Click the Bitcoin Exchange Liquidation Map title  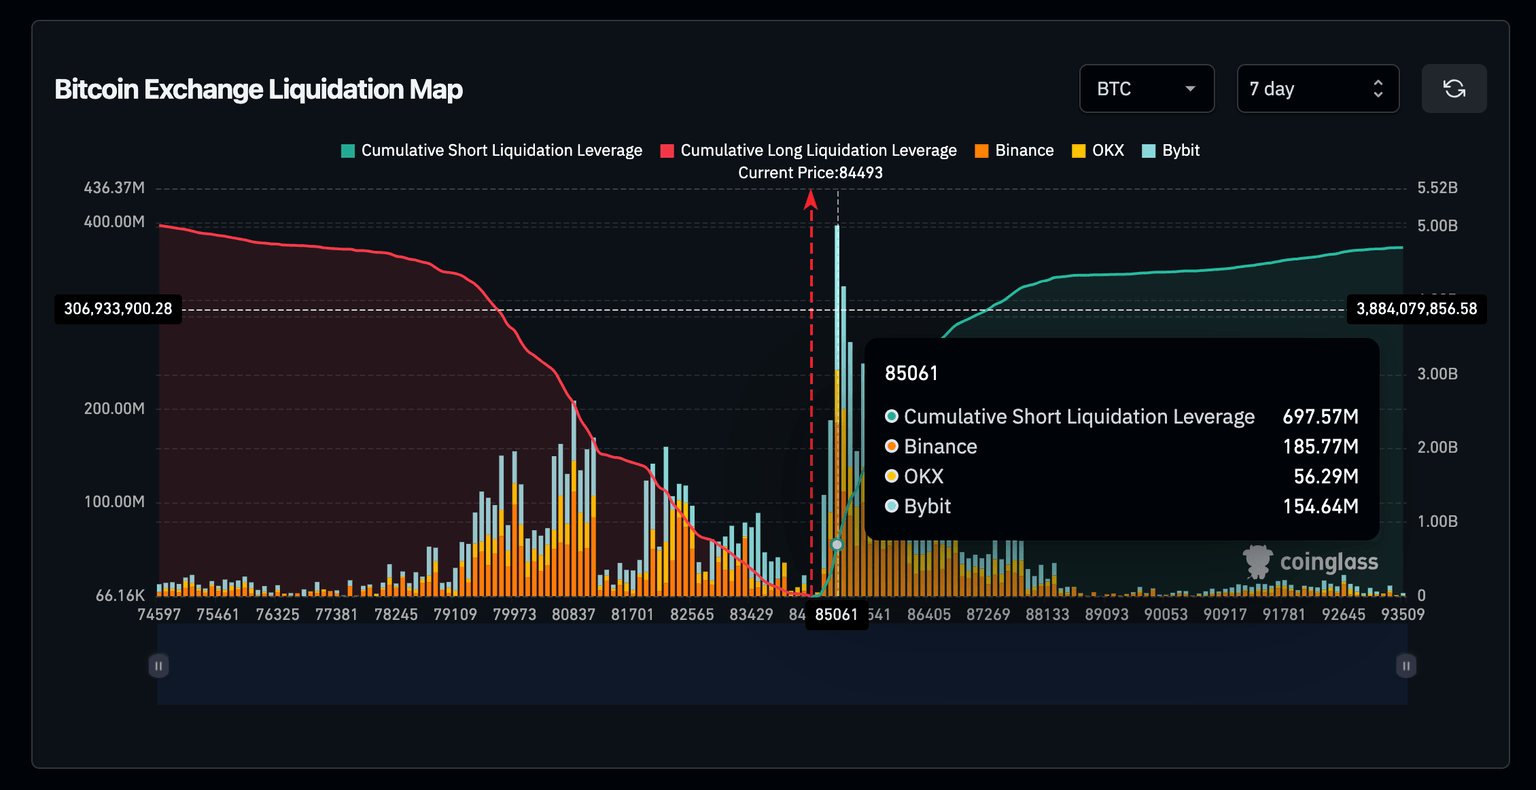point(259,89)
